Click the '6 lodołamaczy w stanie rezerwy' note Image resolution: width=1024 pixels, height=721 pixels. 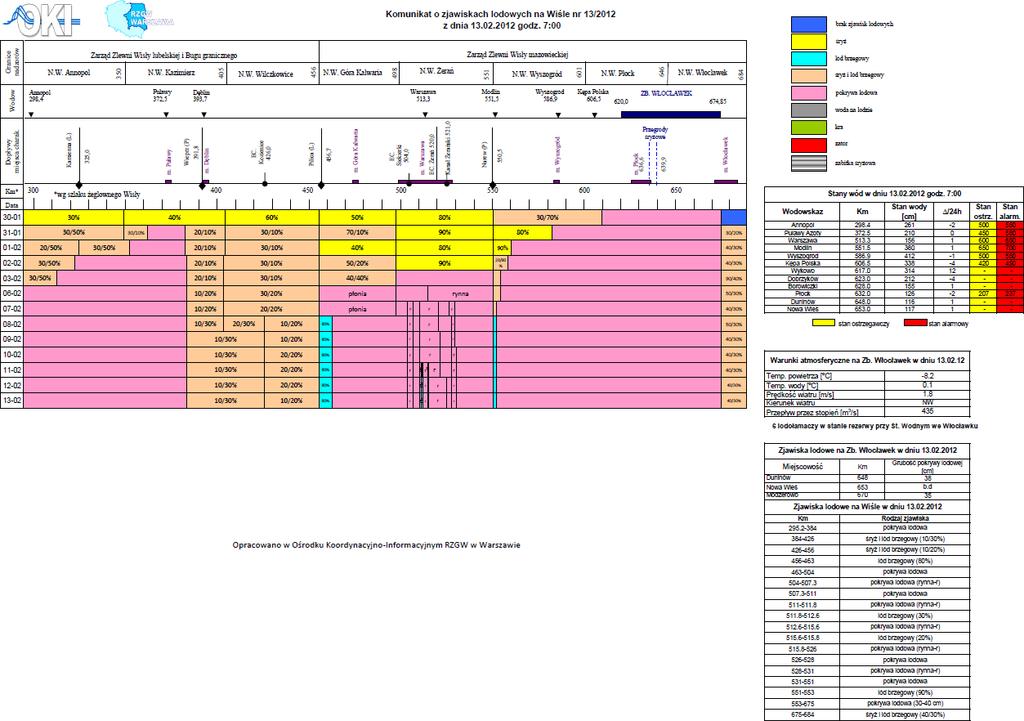[x=874, y=426]
